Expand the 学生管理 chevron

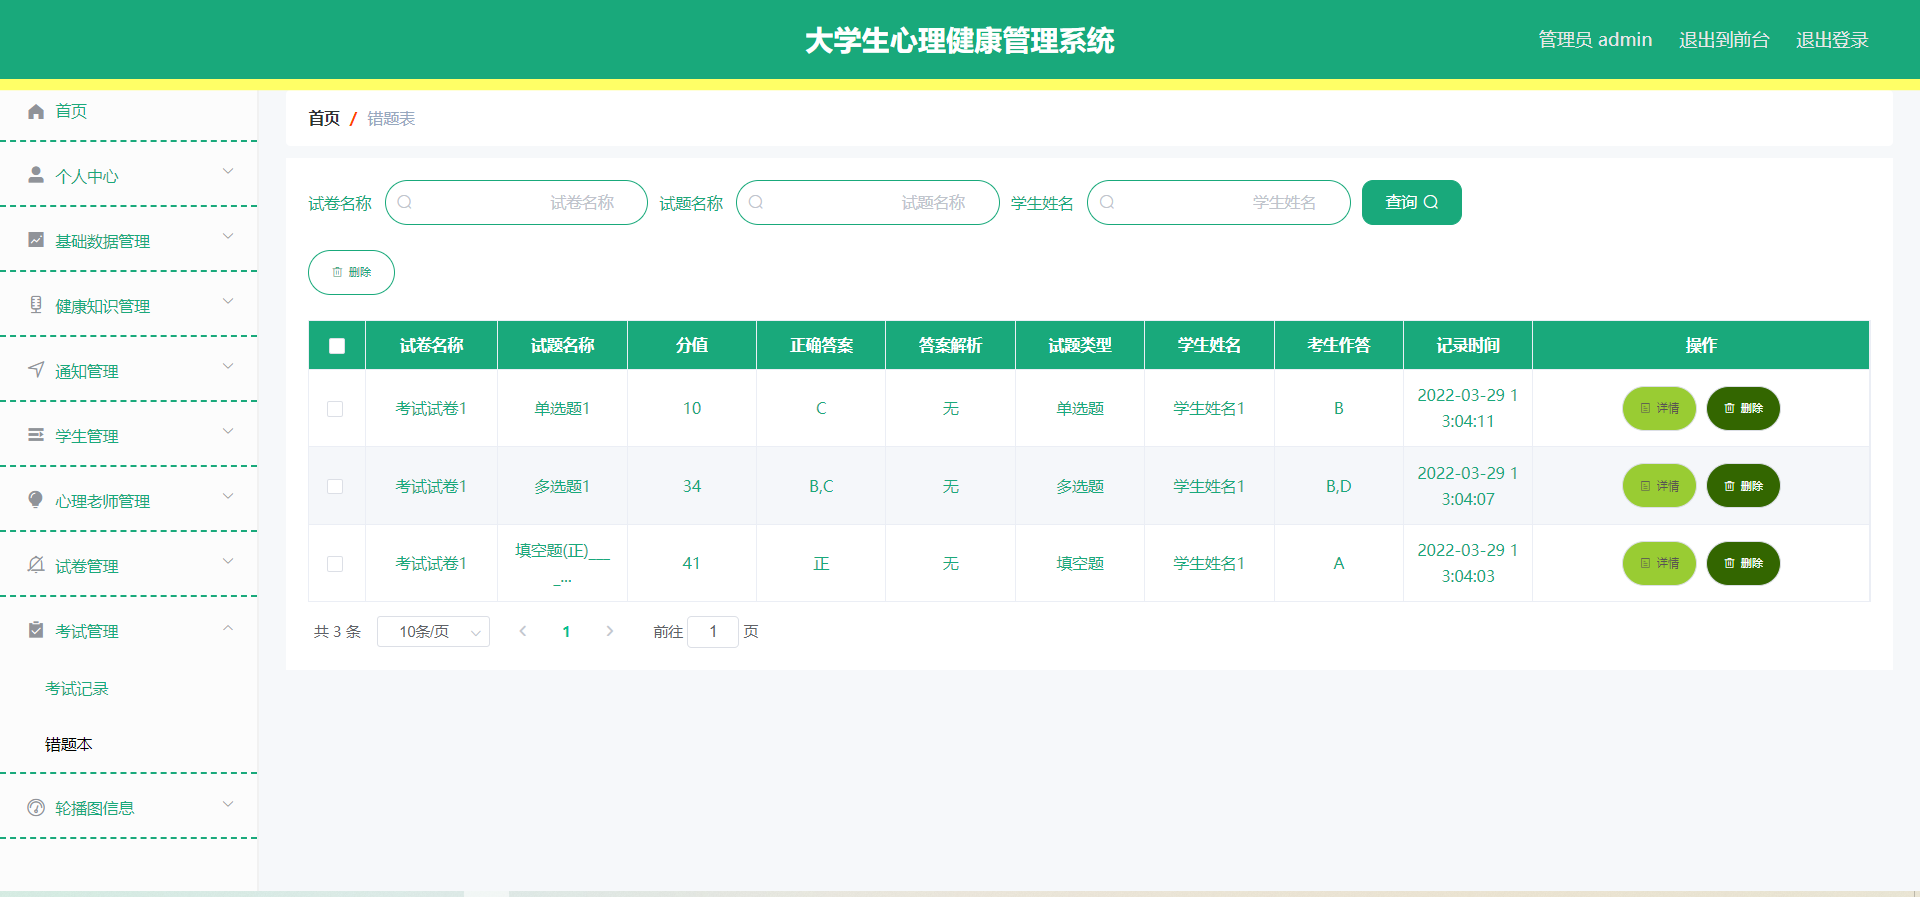point(228,432)
